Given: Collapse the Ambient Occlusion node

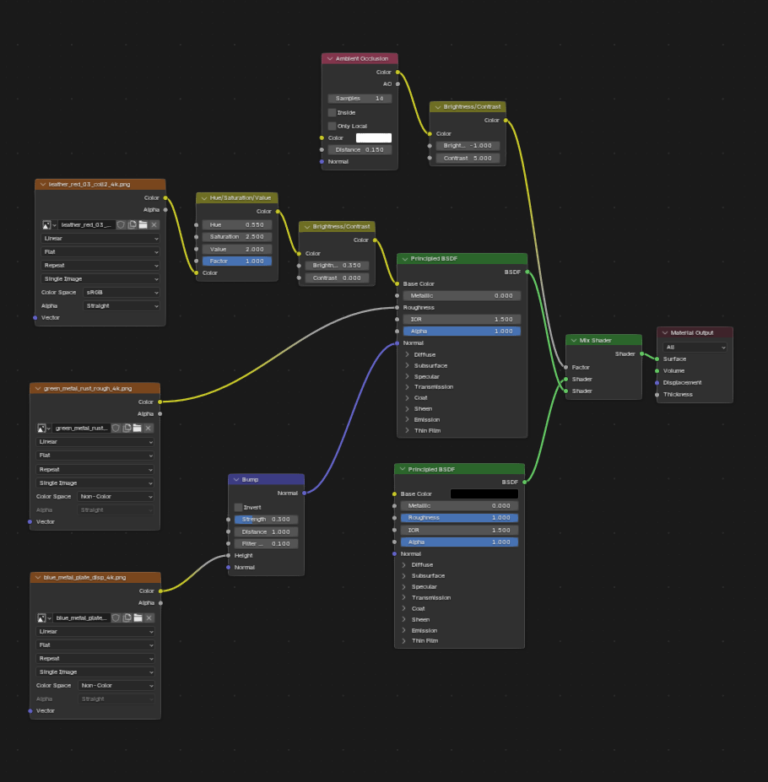Looking at the screenshot, I should (x=330, y=59).
